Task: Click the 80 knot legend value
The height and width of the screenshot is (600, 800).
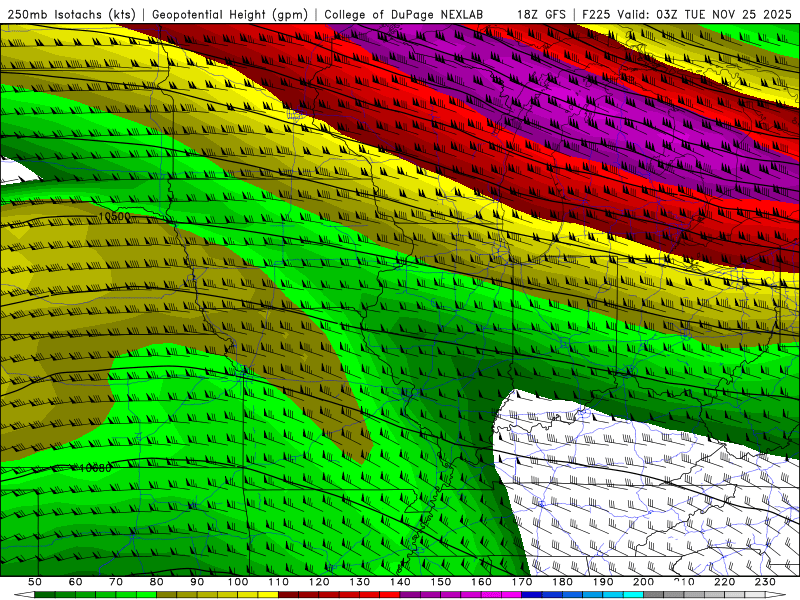Action: coord(157,582)
